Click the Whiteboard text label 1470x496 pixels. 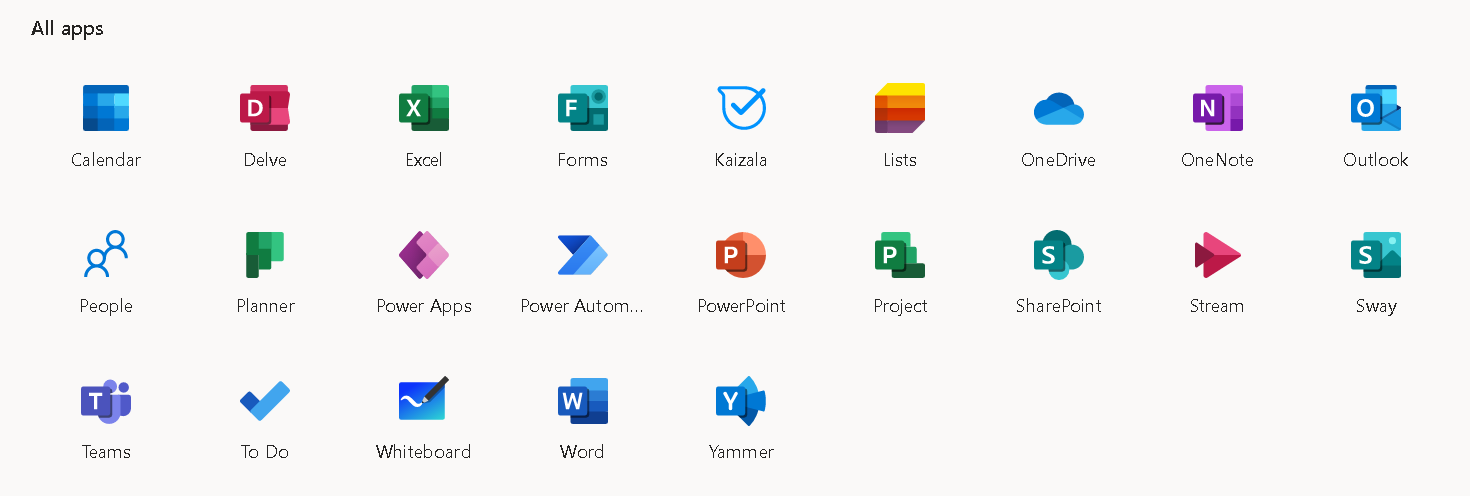(x=424, y=452)
